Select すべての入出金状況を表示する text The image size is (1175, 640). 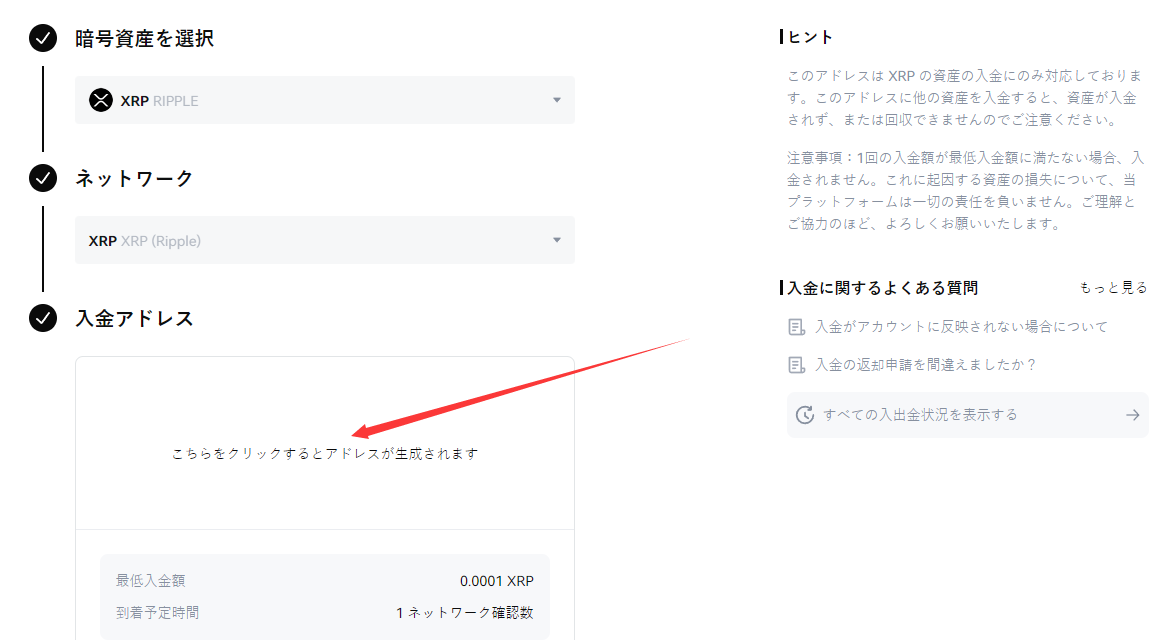[x=920, y=415]
